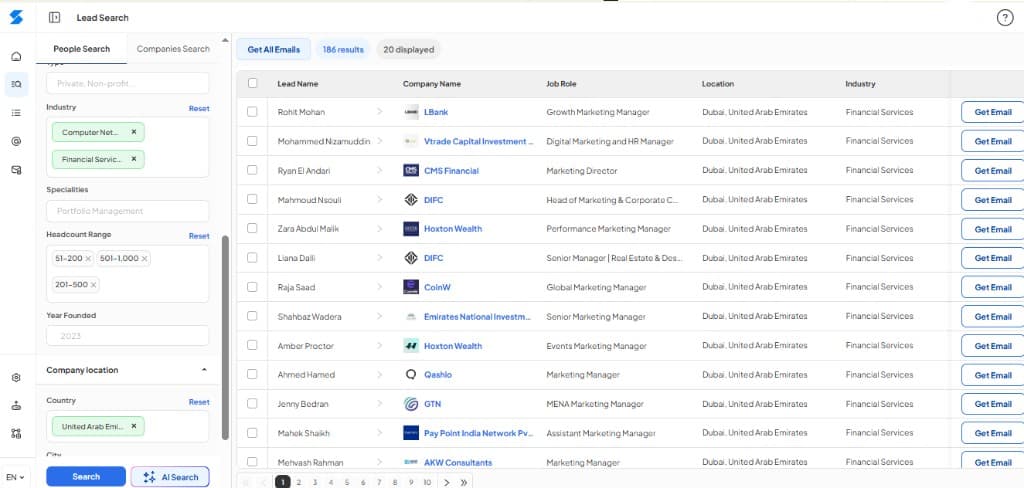Reset the Headcount Range filter
The width and height of the screenshot is (1024, 488).
coord(199,236)
